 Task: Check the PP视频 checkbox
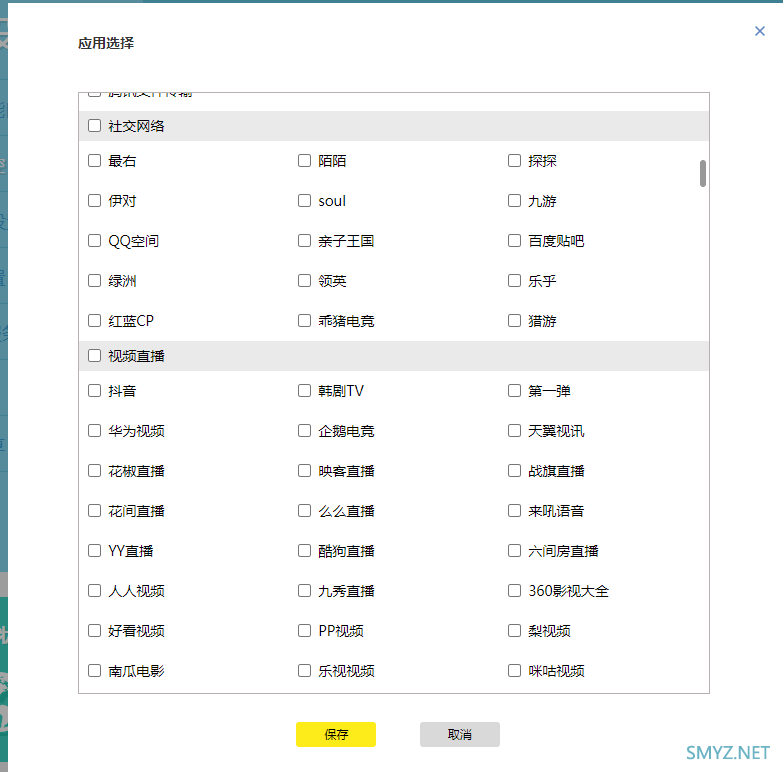tap(304, 631)
